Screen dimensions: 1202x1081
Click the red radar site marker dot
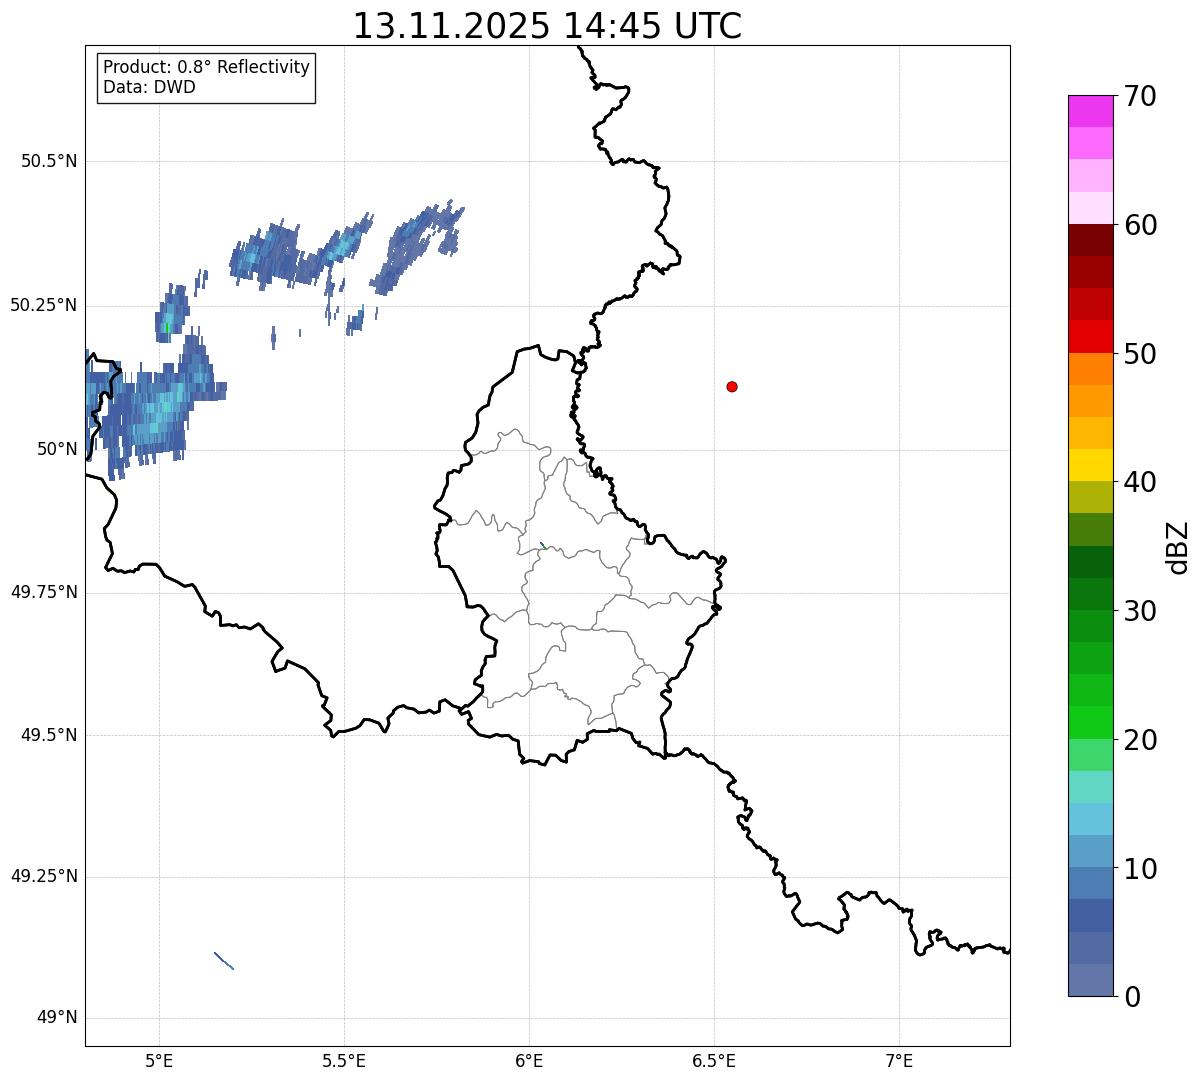click(732, 386)
